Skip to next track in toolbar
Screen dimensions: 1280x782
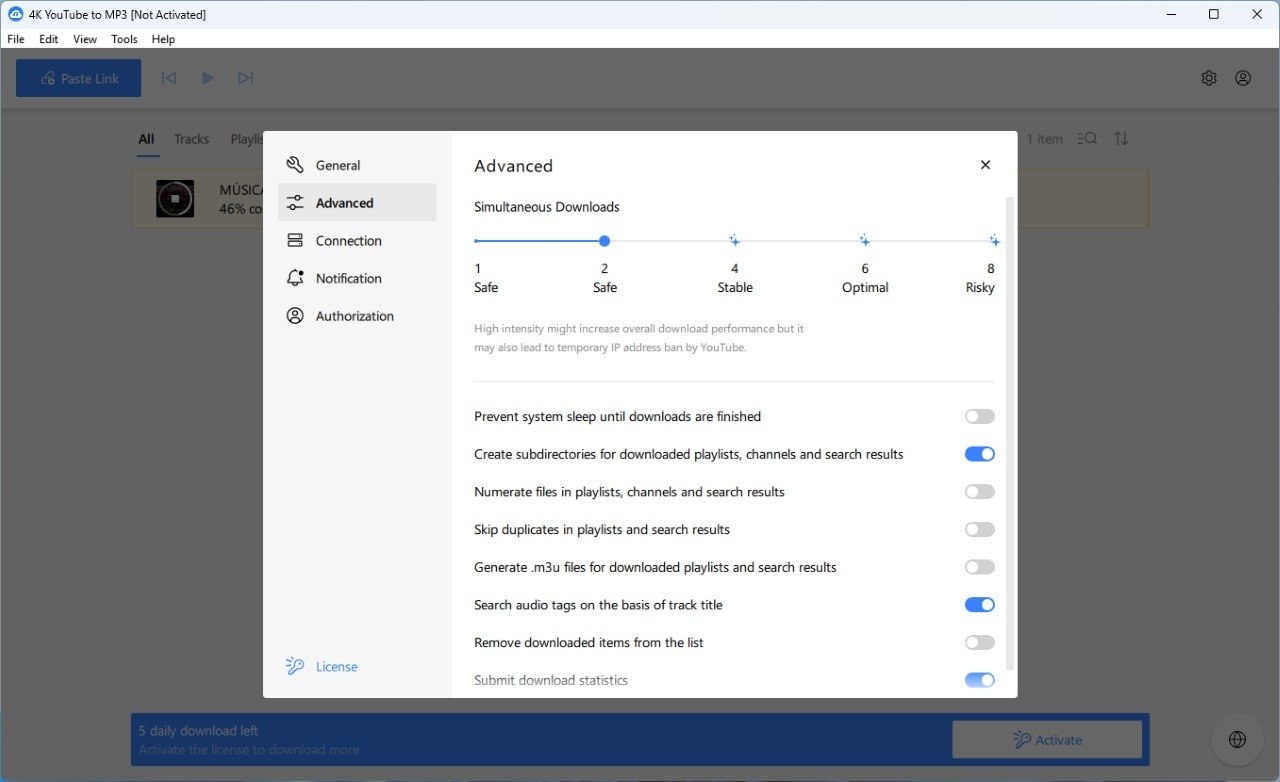click(245, 78)
